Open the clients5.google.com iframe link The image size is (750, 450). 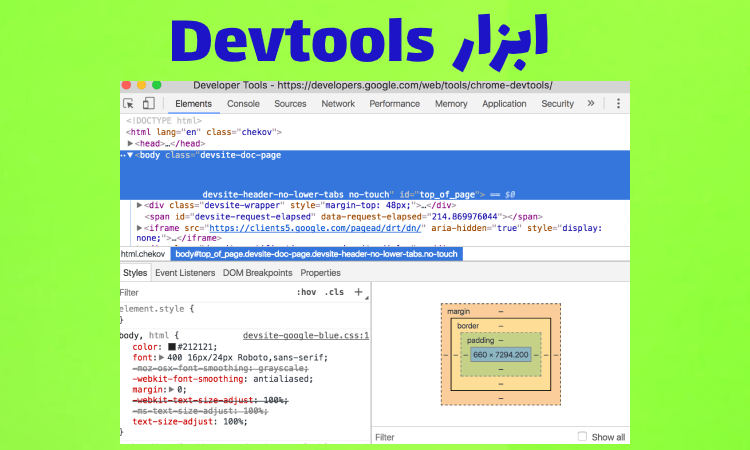[315, 228]
